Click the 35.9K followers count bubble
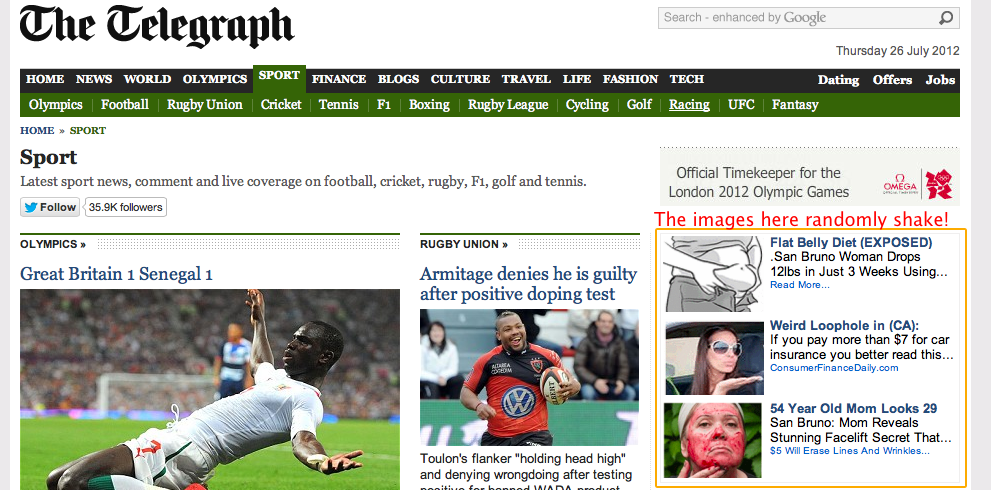The height and width of the screenshot is (490, 991). click(125, 207)
